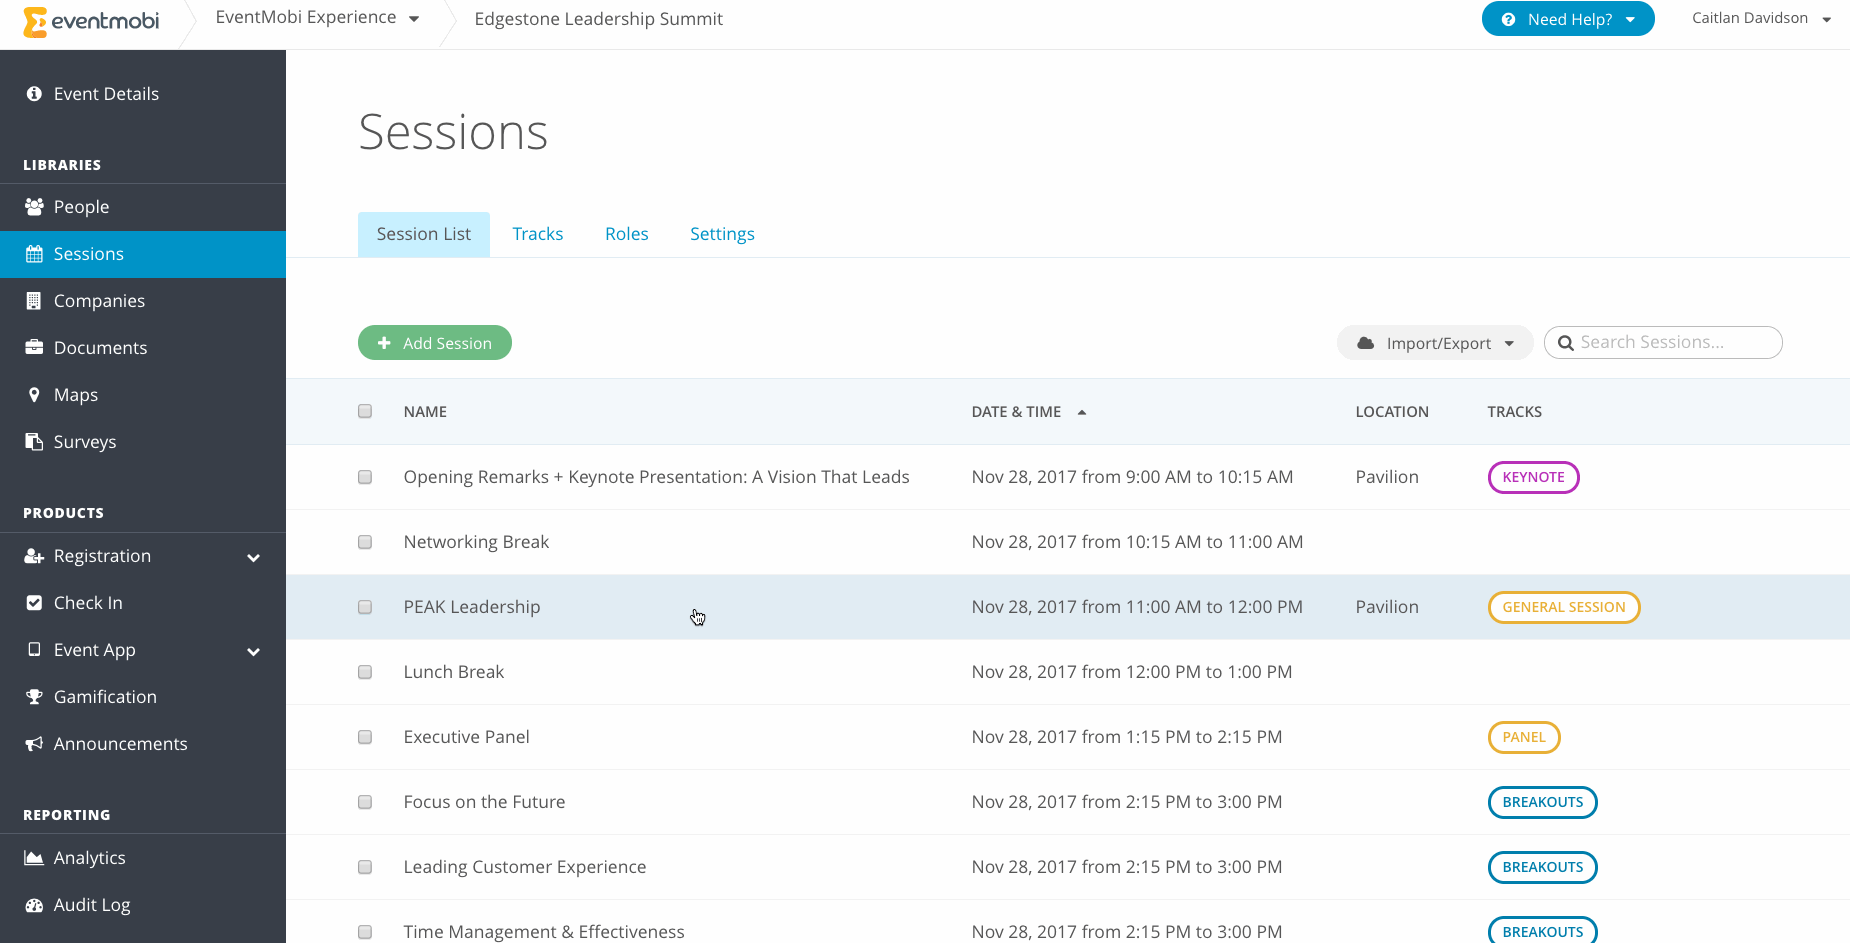Click BREAKOUTS tag for Leading Customer Experience
The width and height of the screenshot is (1850, 943).
click(1543, 867)
